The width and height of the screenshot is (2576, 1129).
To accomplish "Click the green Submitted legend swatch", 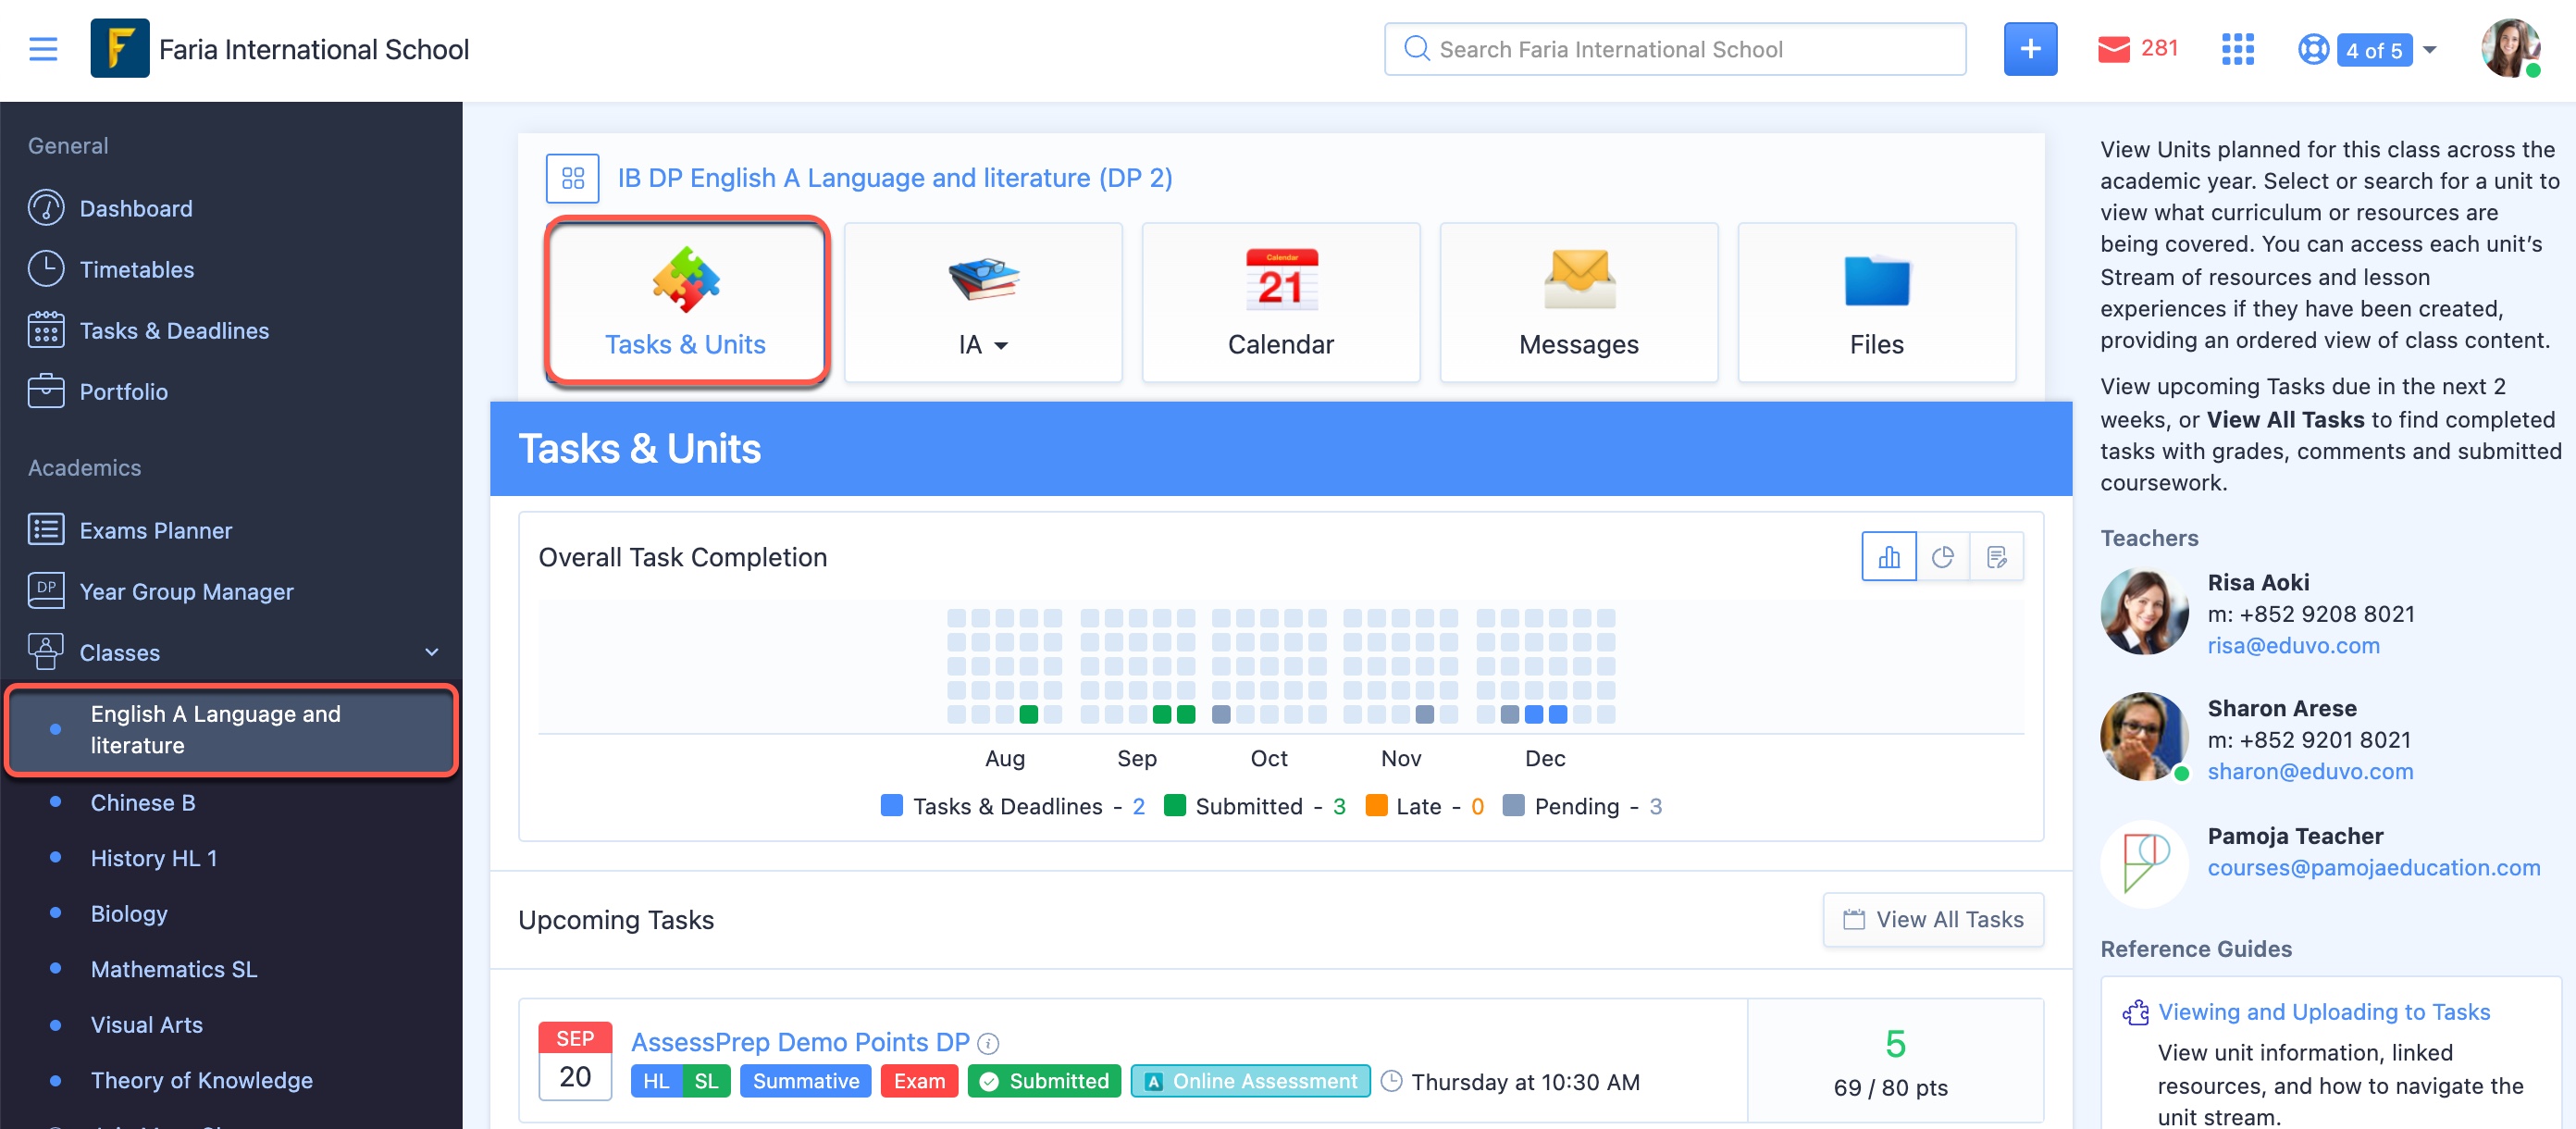I will pyautogui.click(x=1175, y=805).
